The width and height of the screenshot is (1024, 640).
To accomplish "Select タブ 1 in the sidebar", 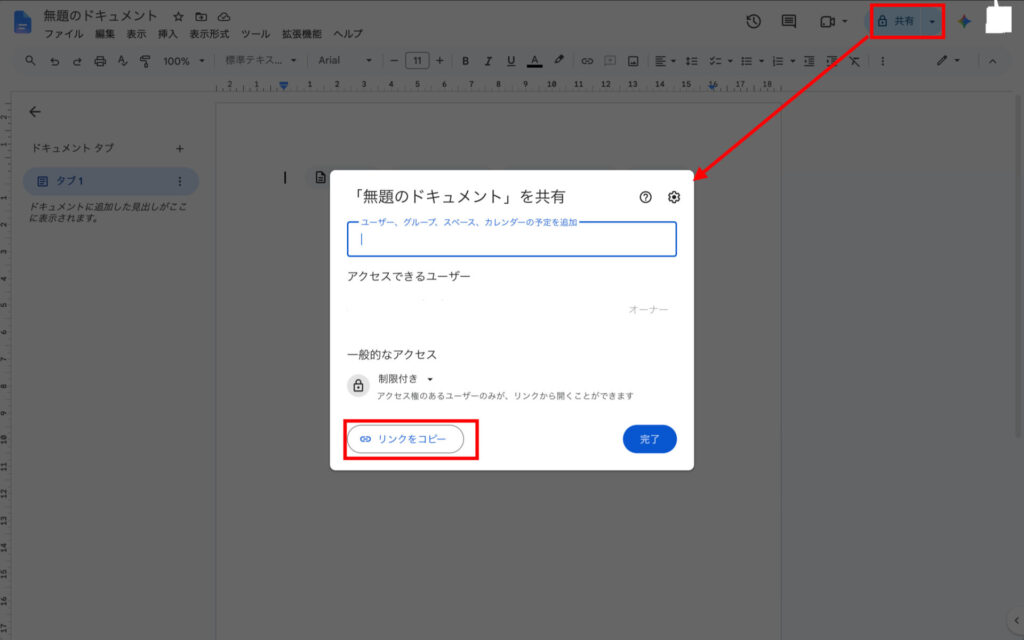I will coord(110,181).
